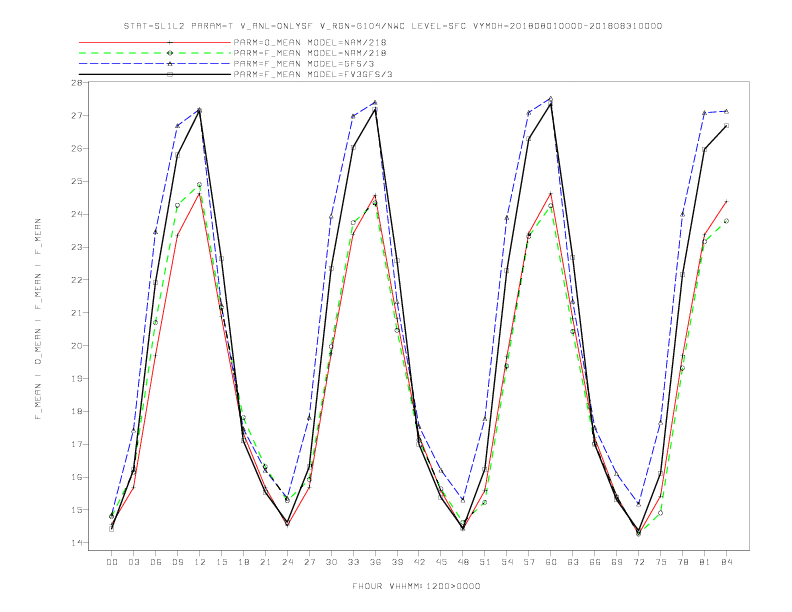
Task: Click the x-axis title FHOUR VHHMM
Action: point(416,586)
